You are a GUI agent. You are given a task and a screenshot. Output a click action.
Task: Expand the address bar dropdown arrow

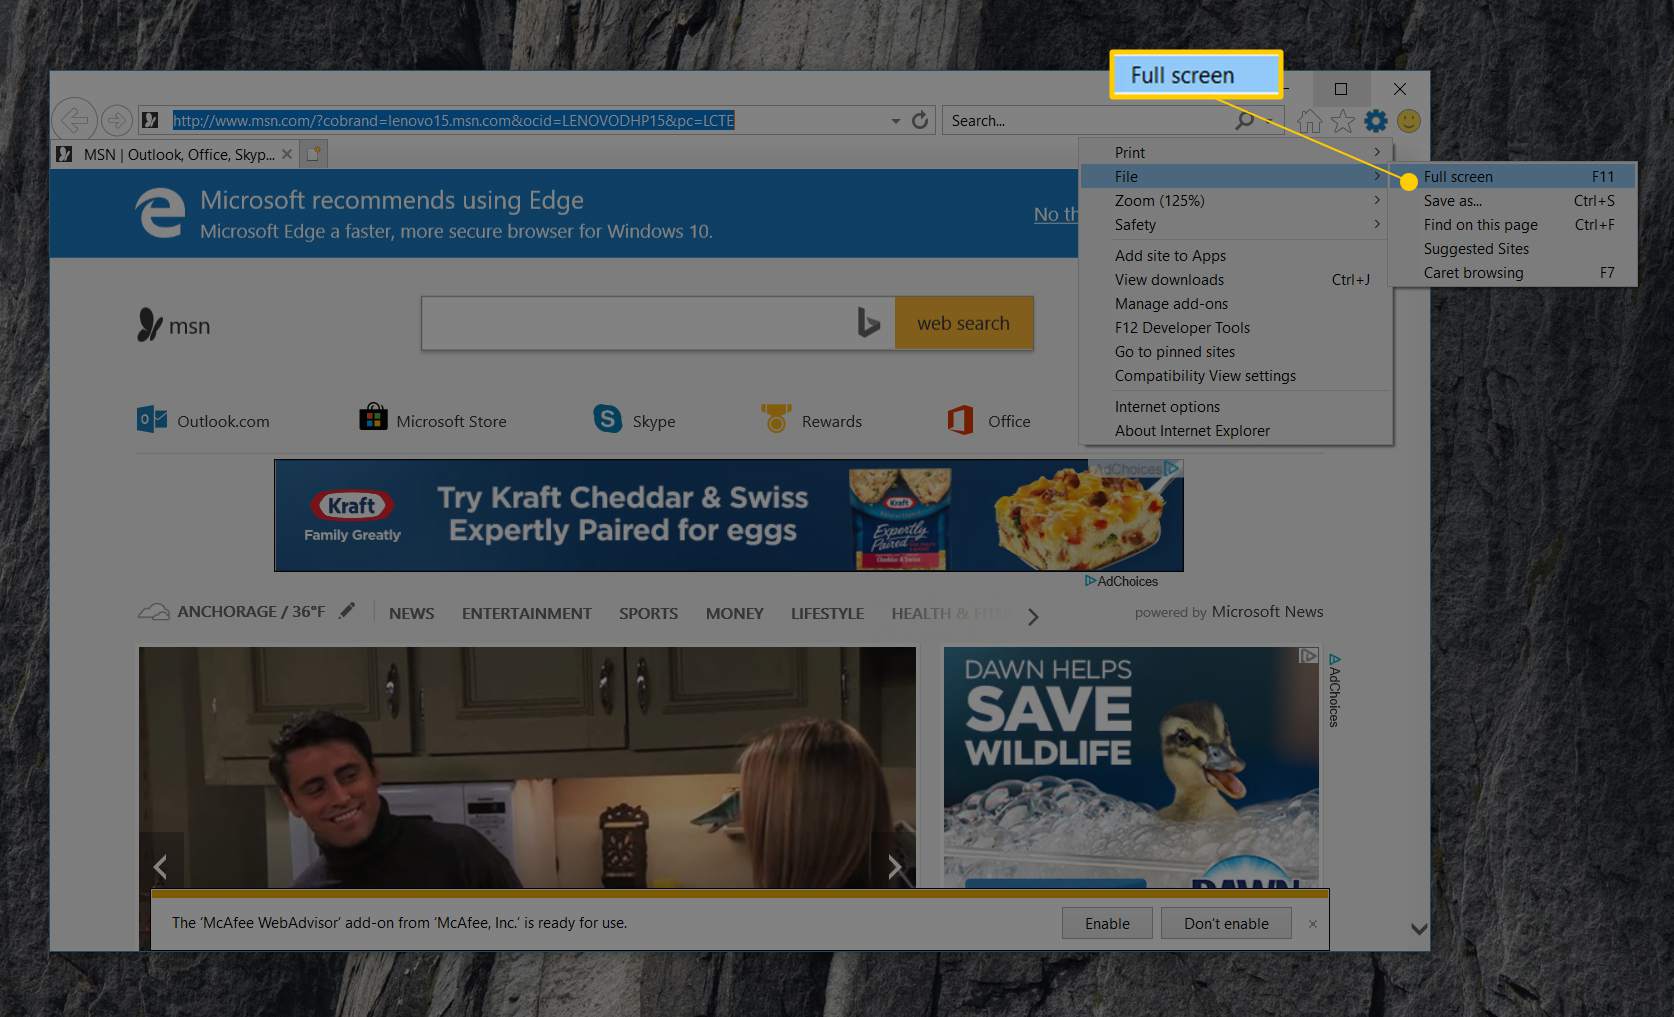tap(895, 121)
